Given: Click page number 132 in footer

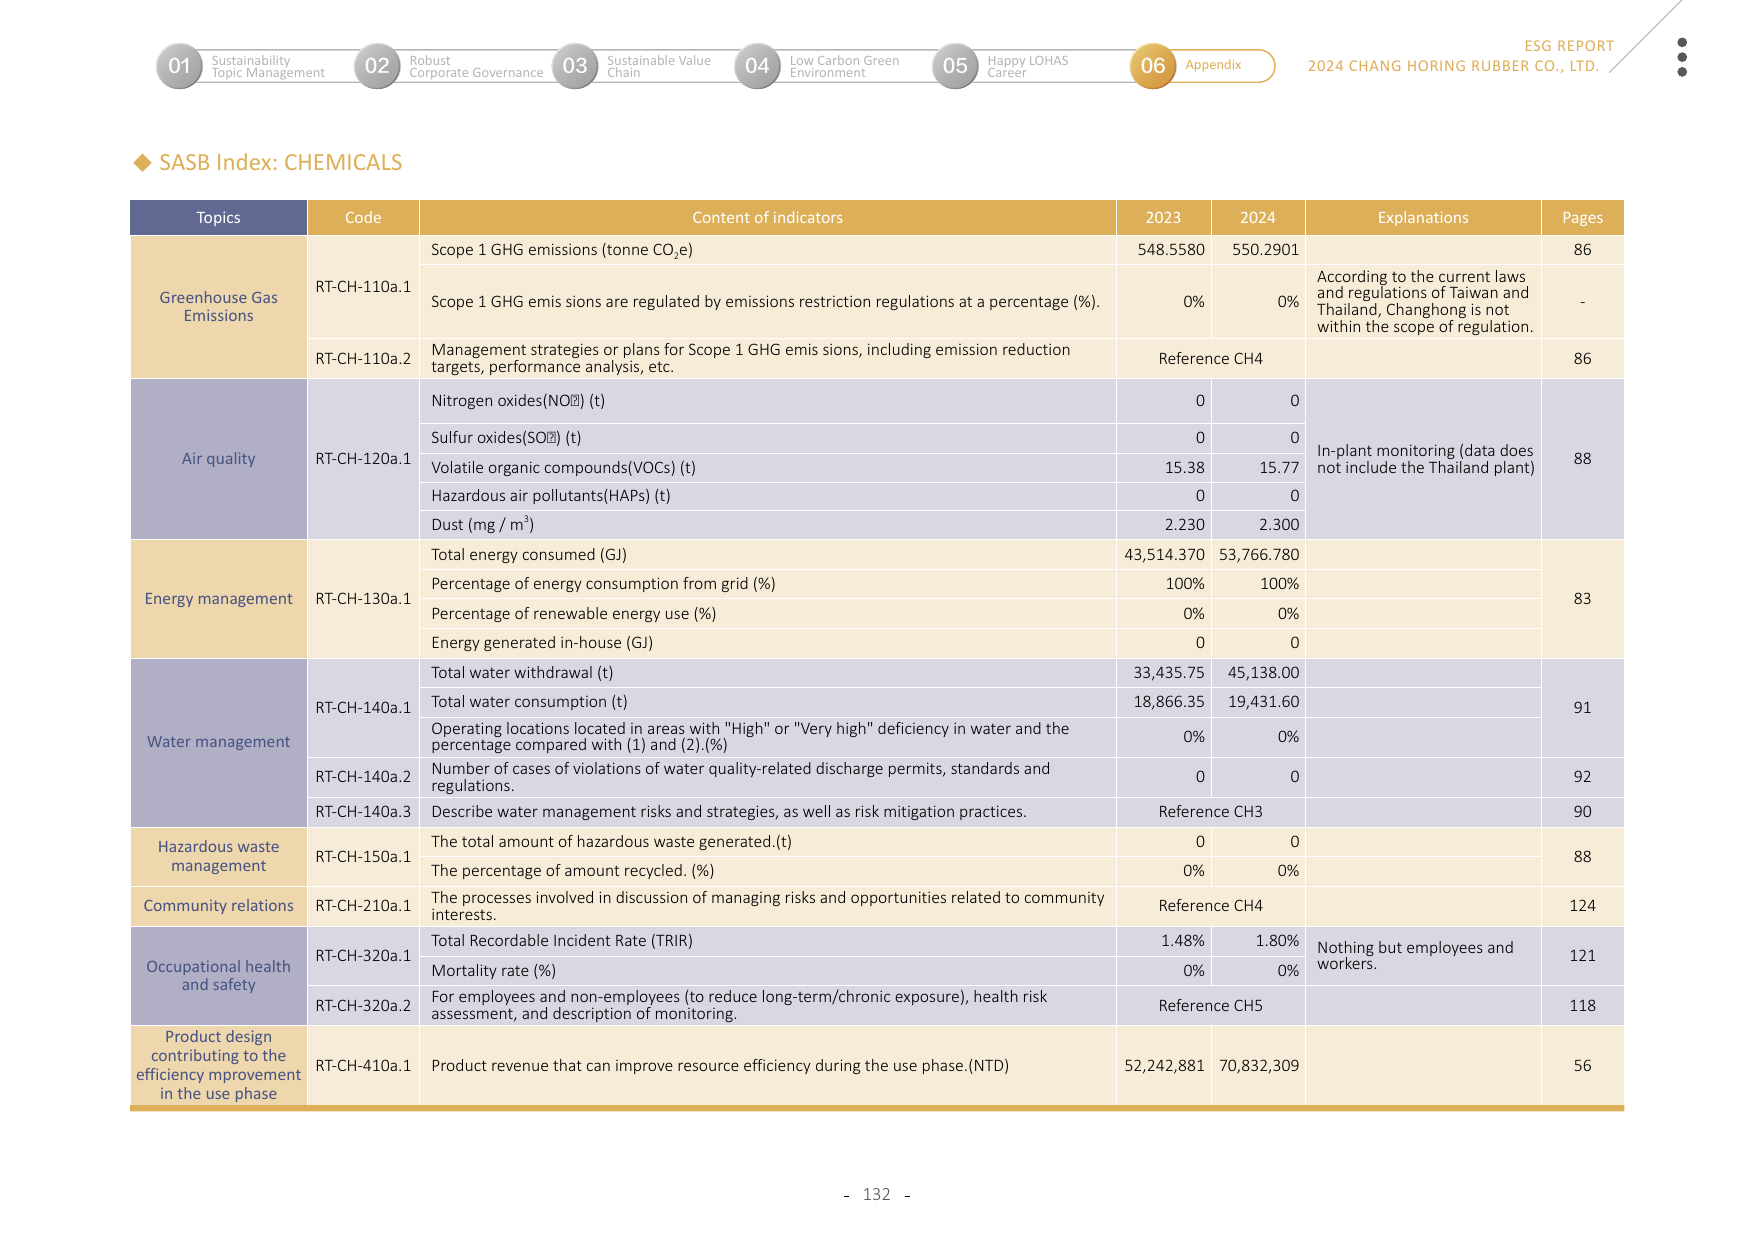Looking at the screenshot, I should coord(876,1195).
